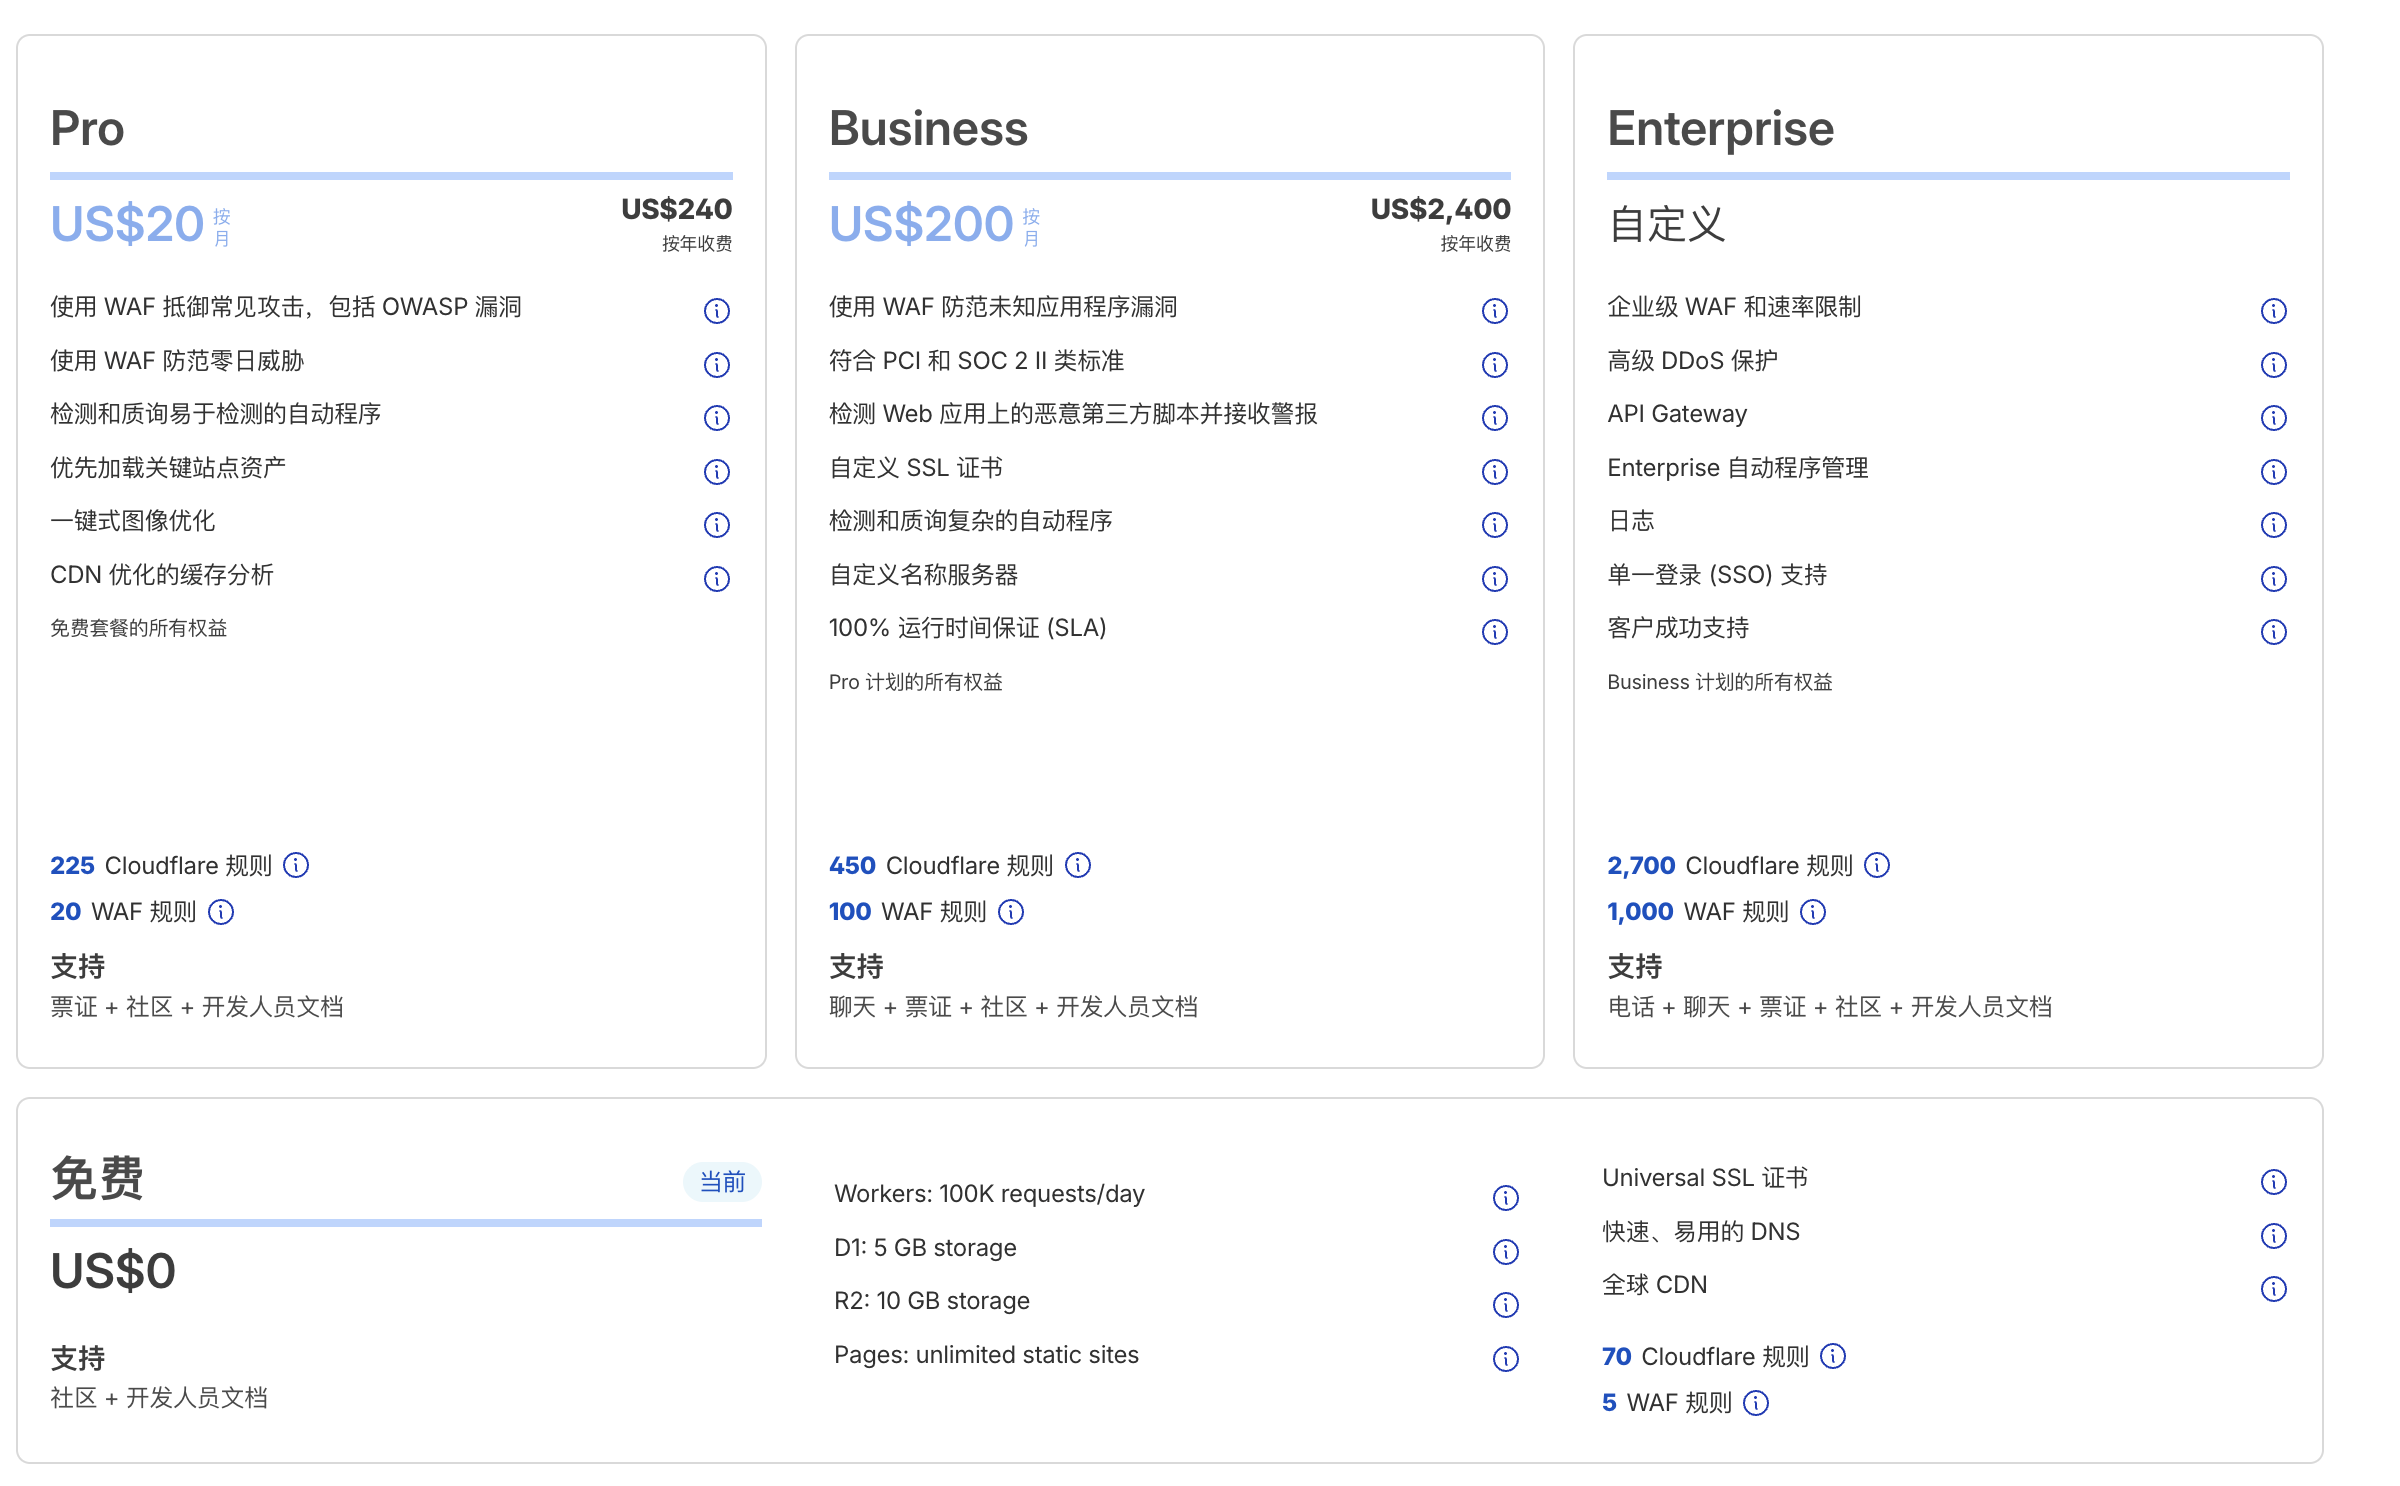Click info icon beside Universal SSL 证书

pos(2274,1182)
